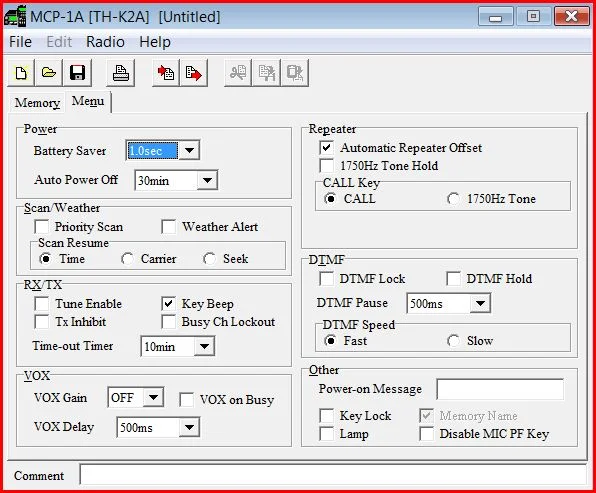Open the Time-out Timer dropdown
The width and height of the screenshot is (596, 493).
pyautogui.click(x=204, y=346)
